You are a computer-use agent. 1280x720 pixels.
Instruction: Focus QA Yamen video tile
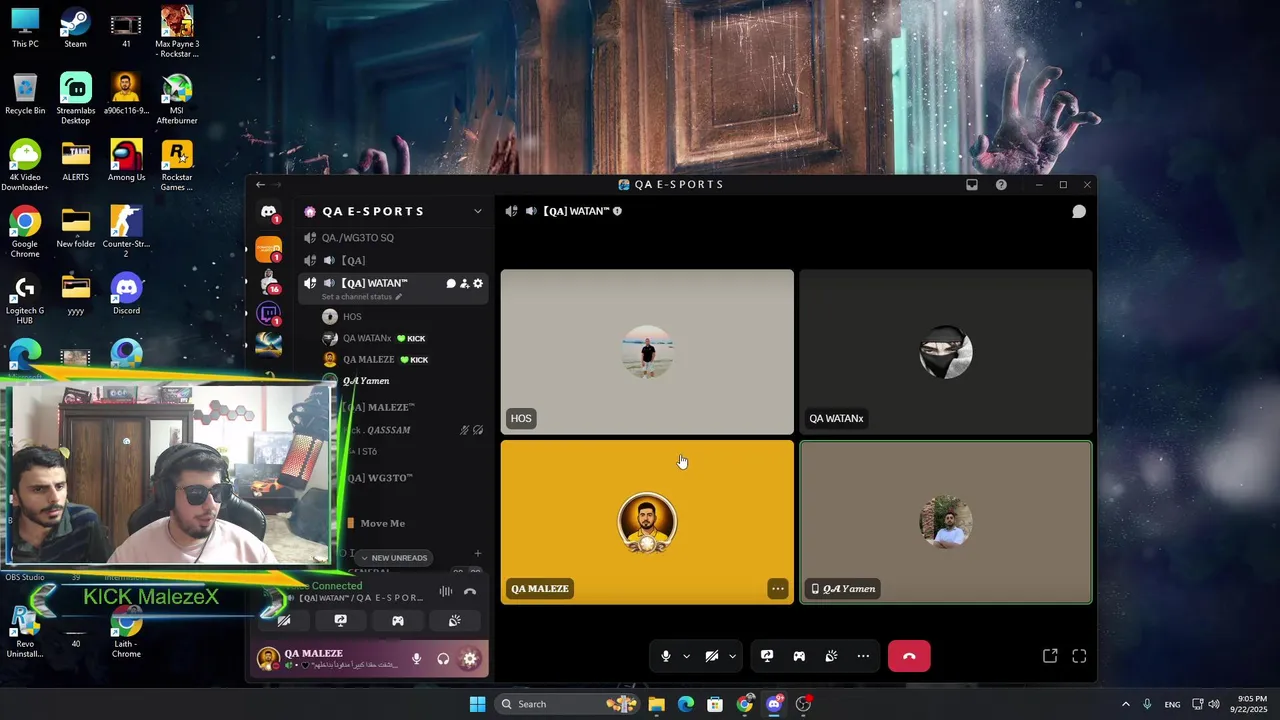tap(946, 522)
